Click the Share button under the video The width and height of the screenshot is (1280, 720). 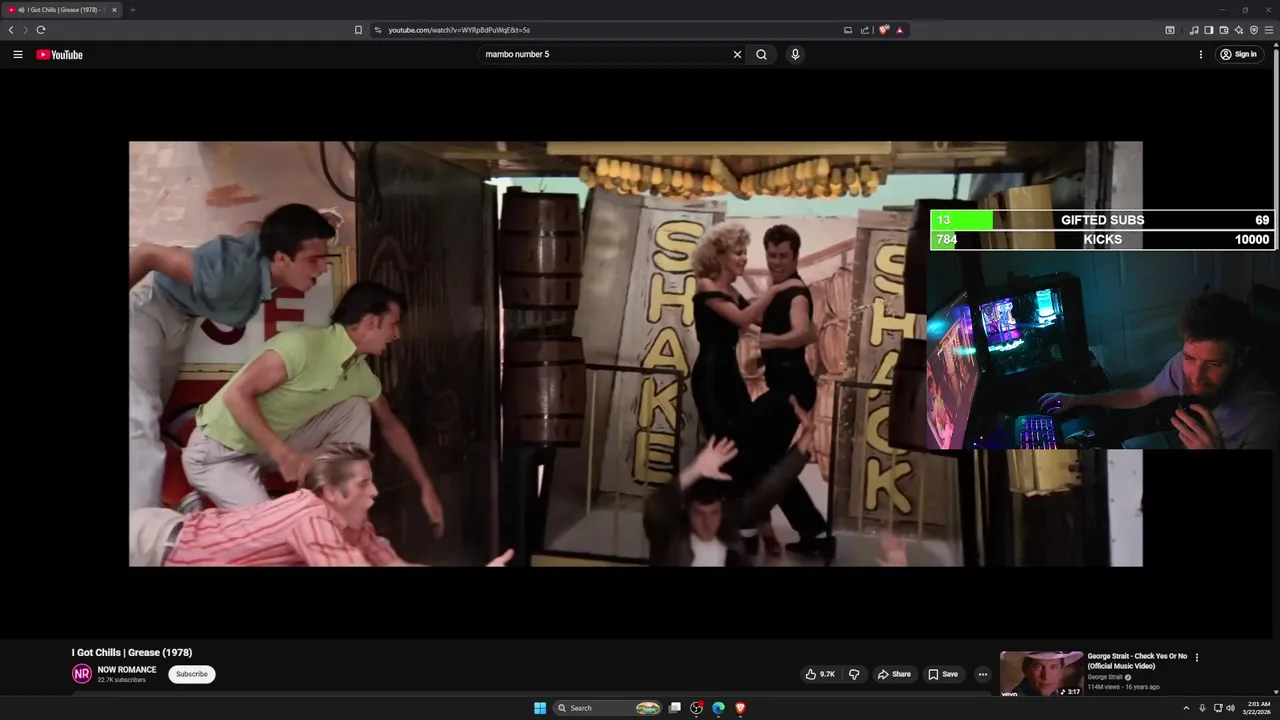(x=894, y=674)
